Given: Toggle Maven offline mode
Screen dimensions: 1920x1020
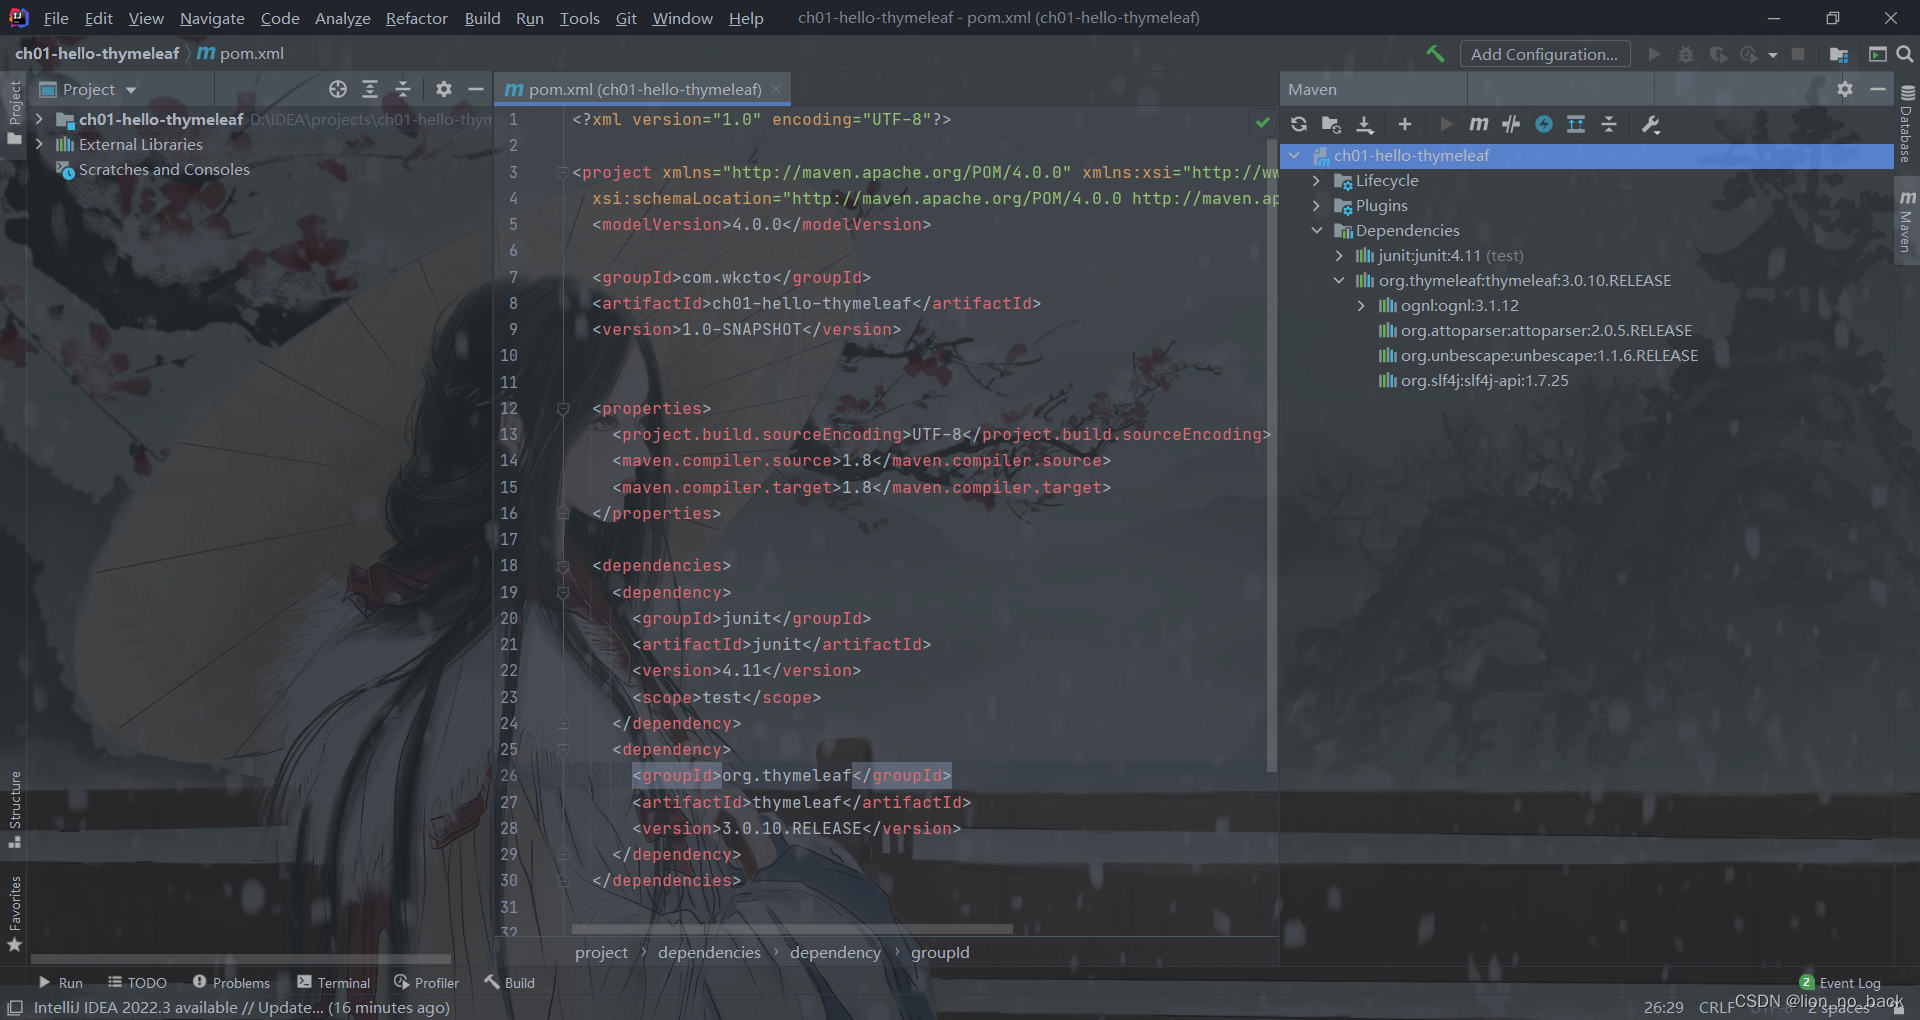Looking at the screenshot, I should [1511, 124].
